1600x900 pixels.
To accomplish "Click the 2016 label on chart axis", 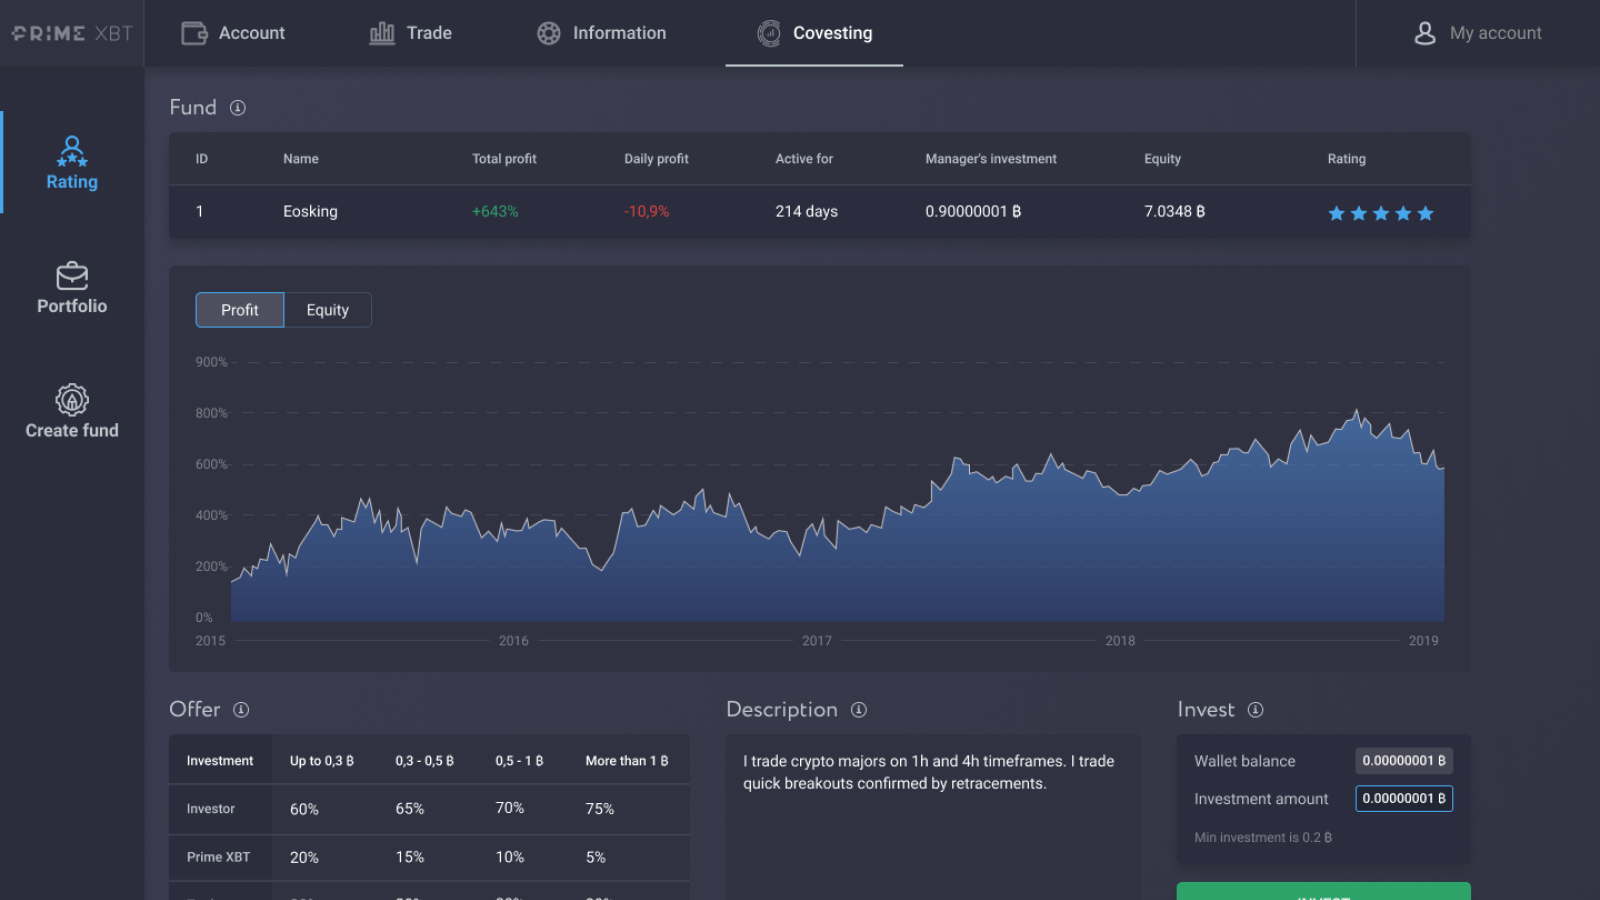I will [514, 641].
